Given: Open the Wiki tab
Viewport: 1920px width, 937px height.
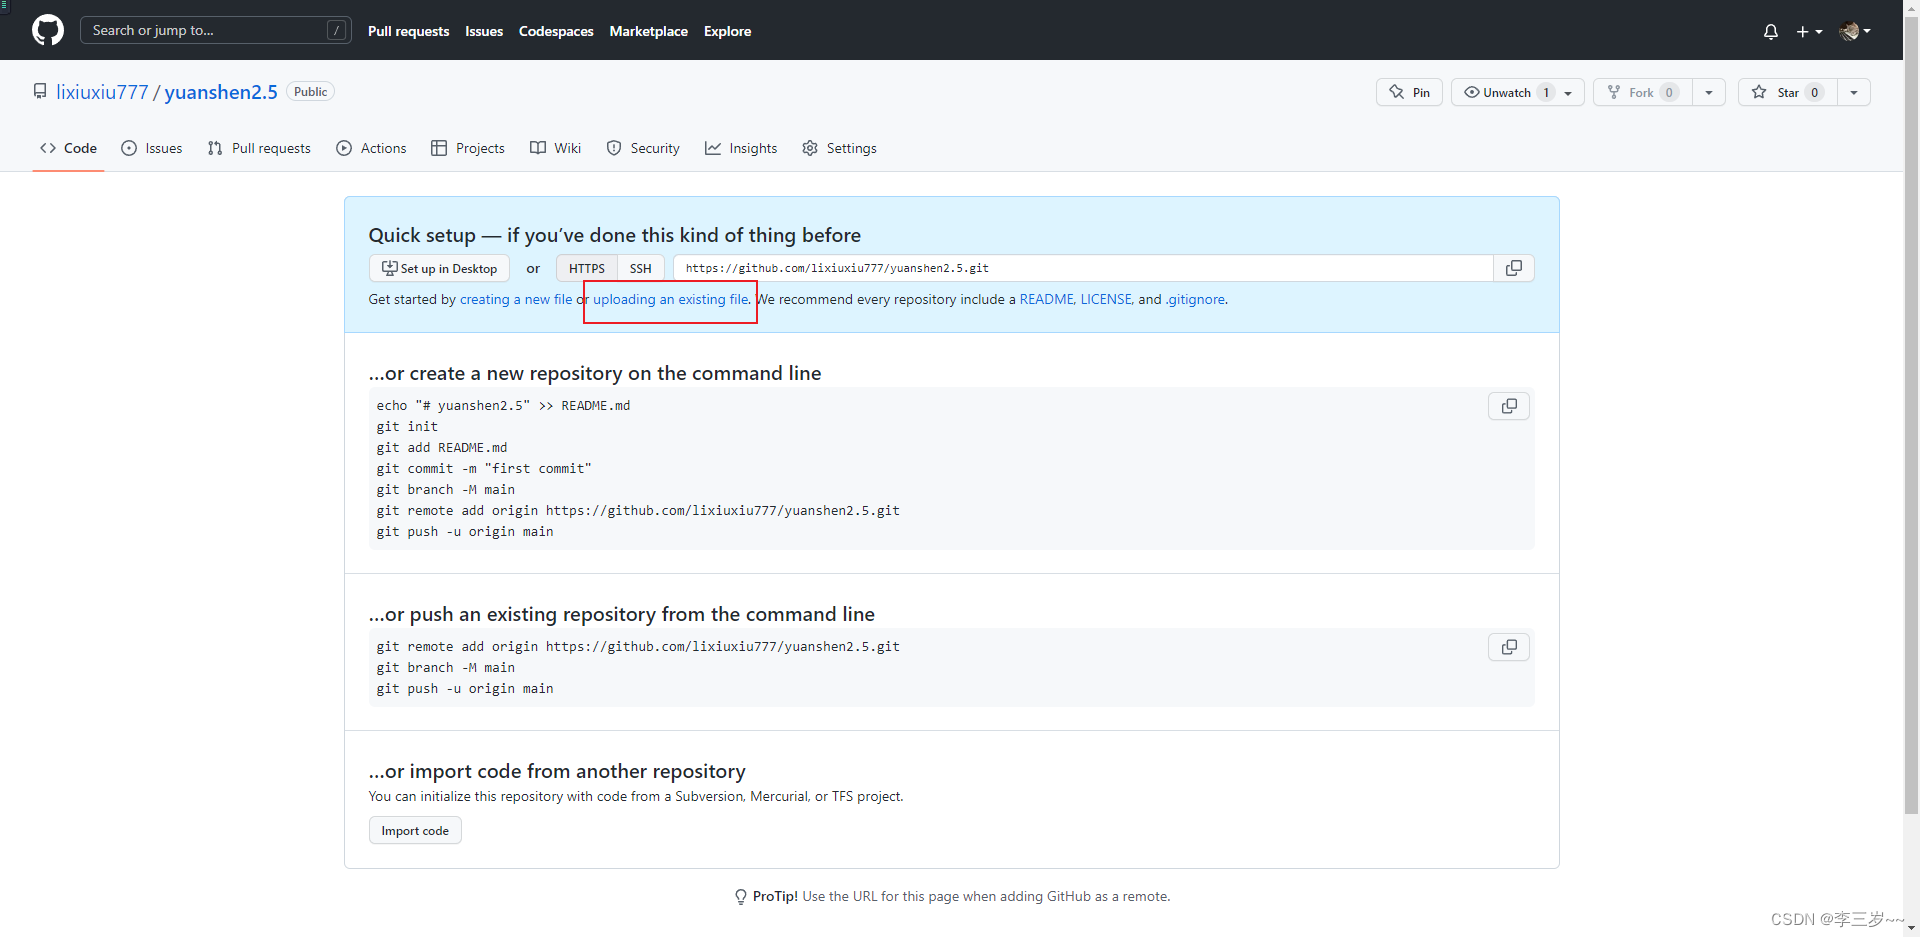Looking at the screenshot, I should pos(555,148).
